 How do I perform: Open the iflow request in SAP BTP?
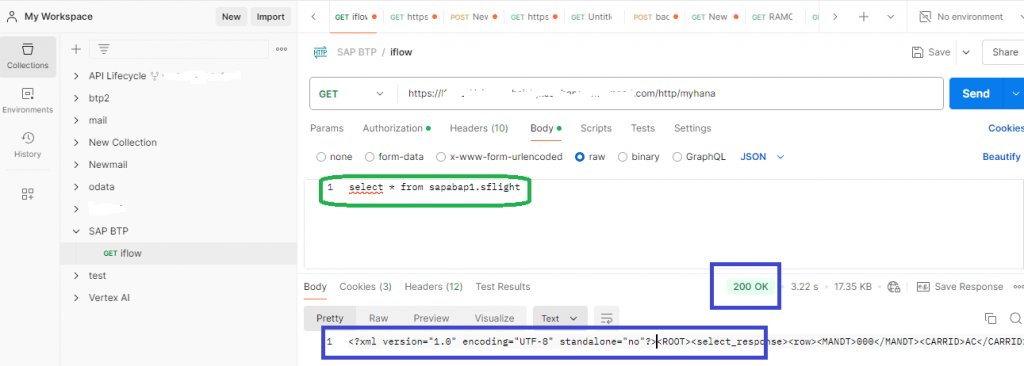coord(178,254)
